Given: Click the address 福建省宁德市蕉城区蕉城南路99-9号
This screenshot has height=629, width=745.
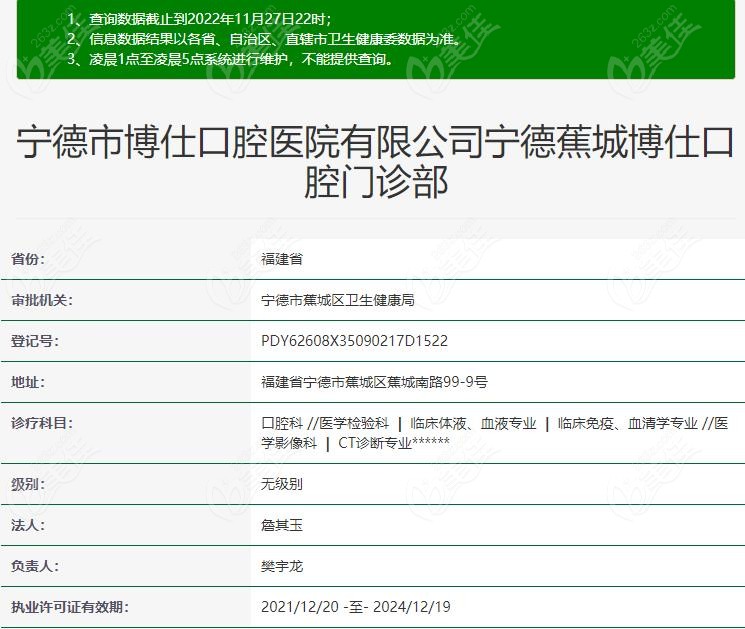Looking at the screenshot, I should point(374,382).
